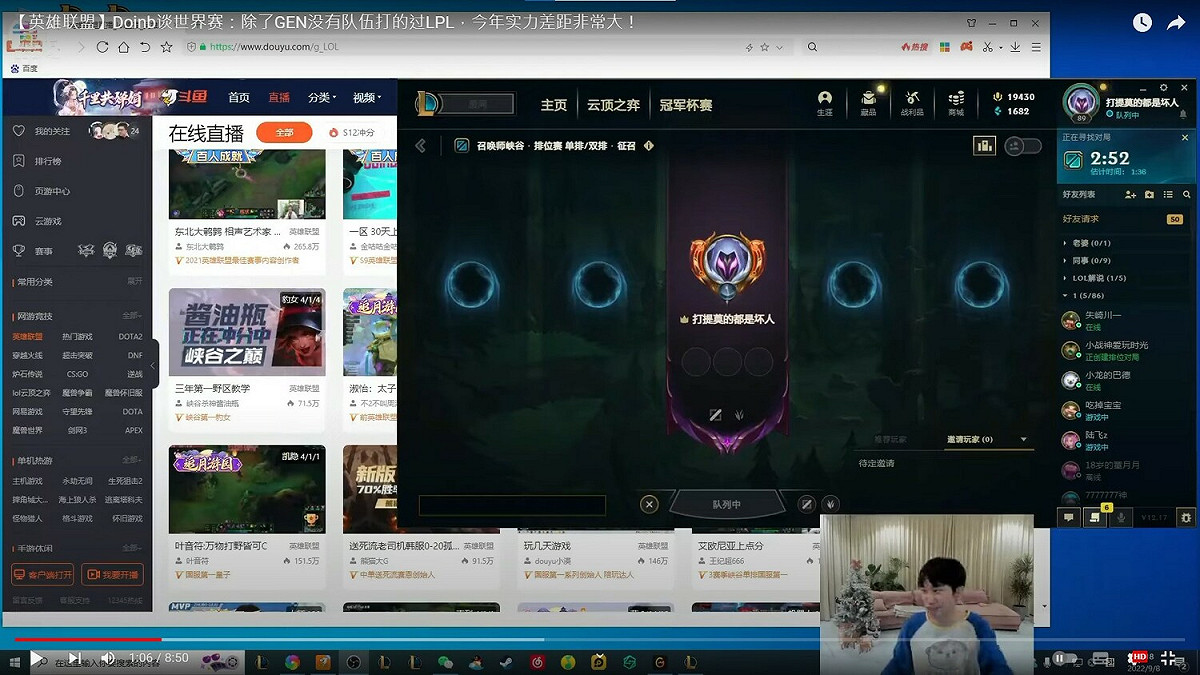Select the S12冲分 filter on Douyu

pyautogui.click(x=352, y=133)
